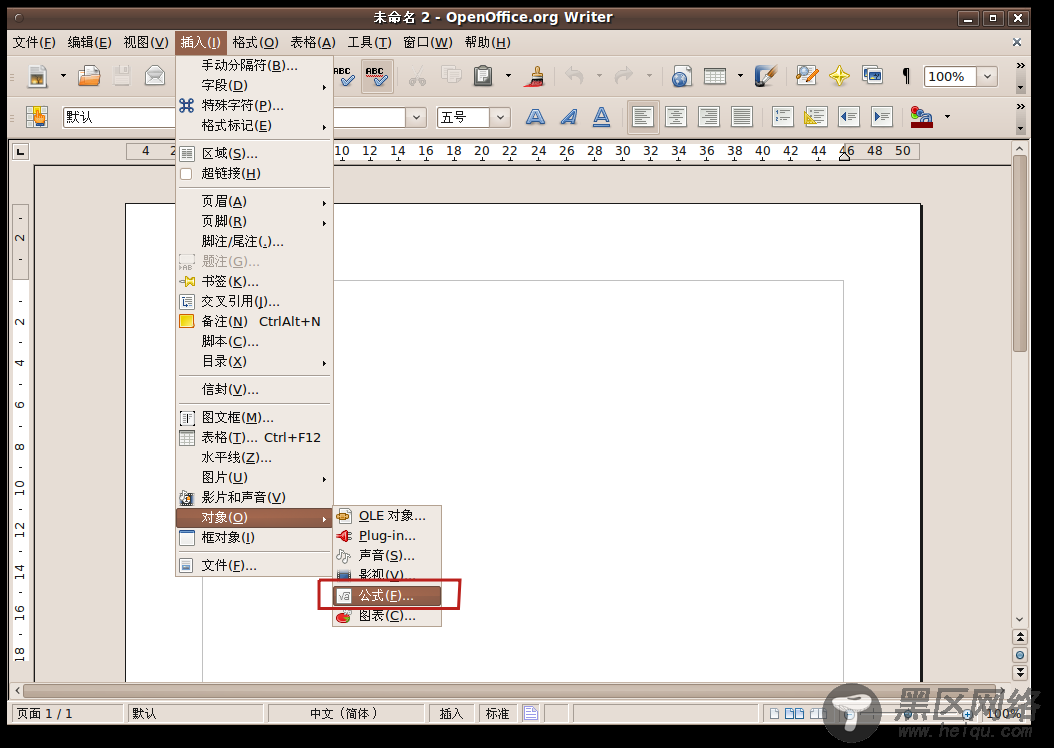The height and width of the screenshot is (748, 1054).
Task: Open Styles and Formatting icon
Action: click(x=36, y=117)
